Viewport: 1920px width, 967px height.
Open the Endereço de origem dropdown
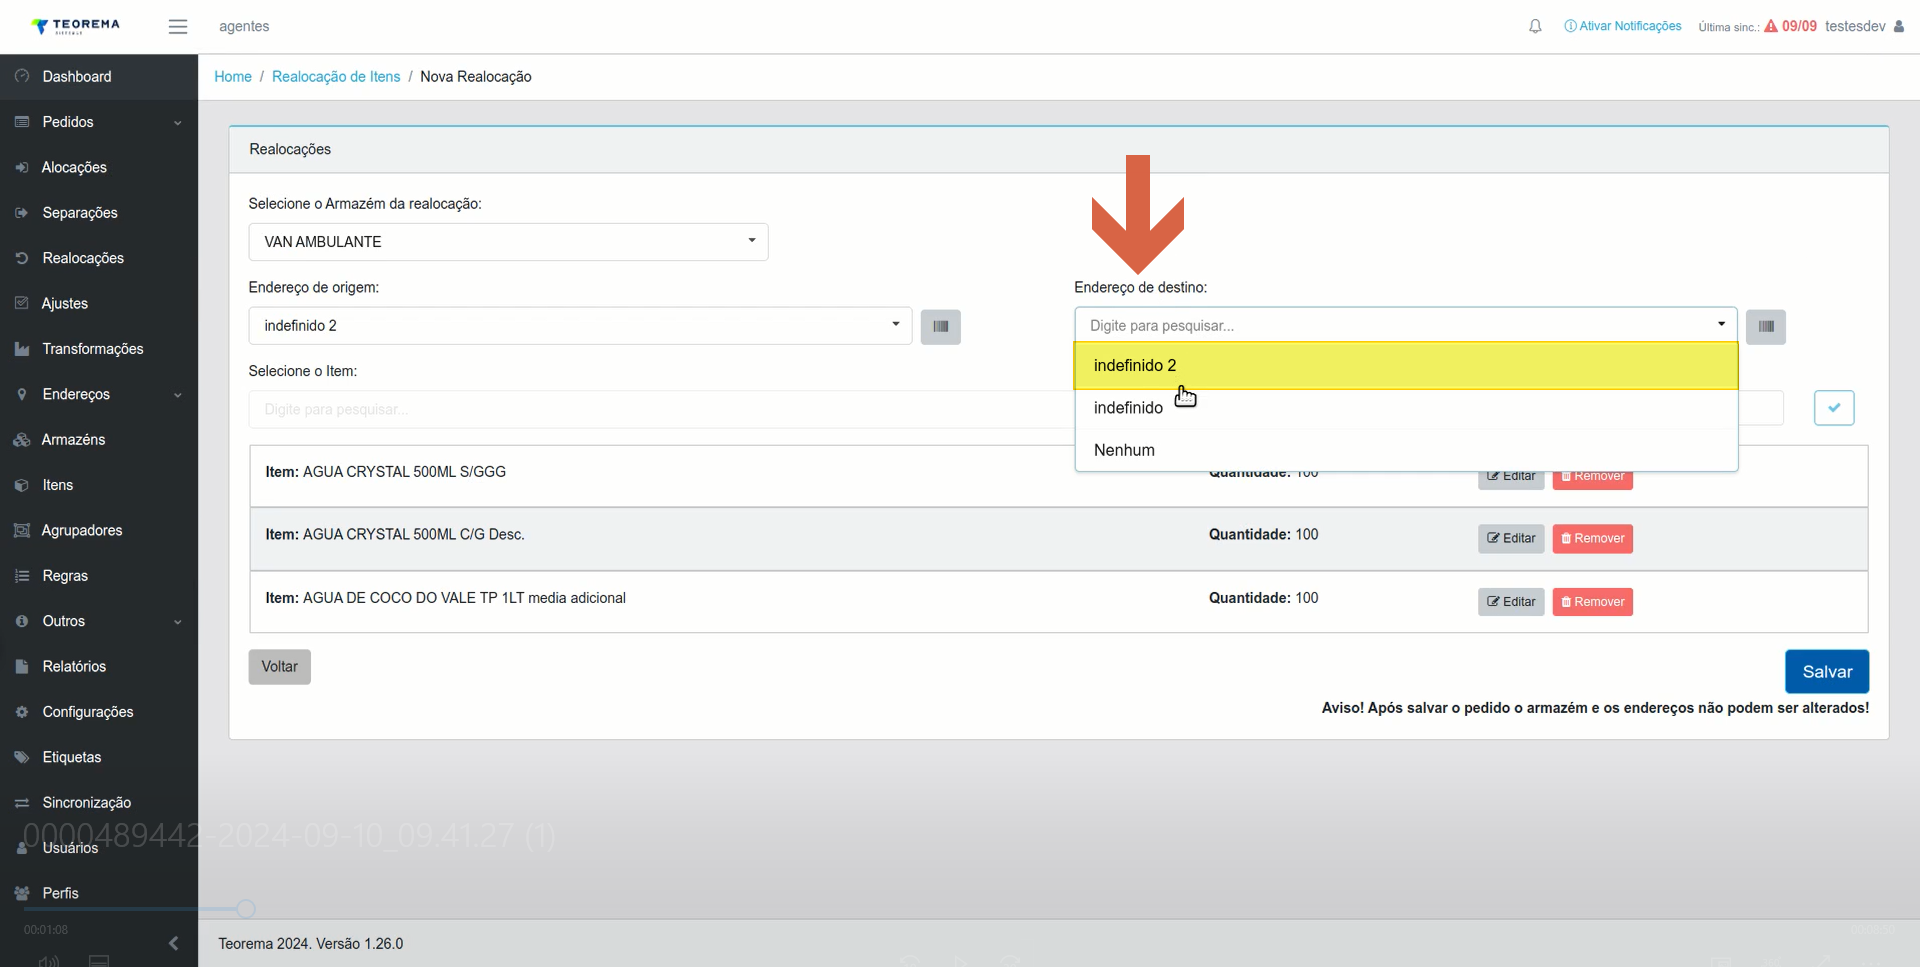580,326
